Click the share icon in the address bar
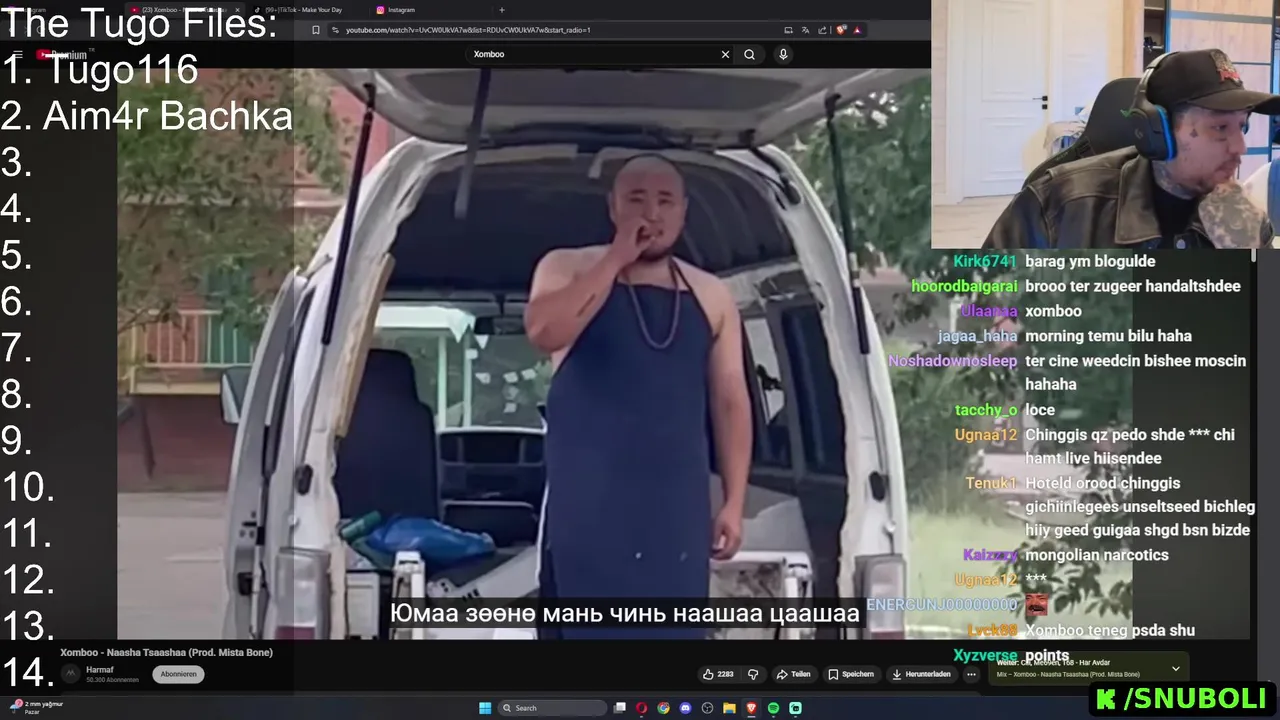Viewport: 1280px width, 720px height. [x=821, y=30]
